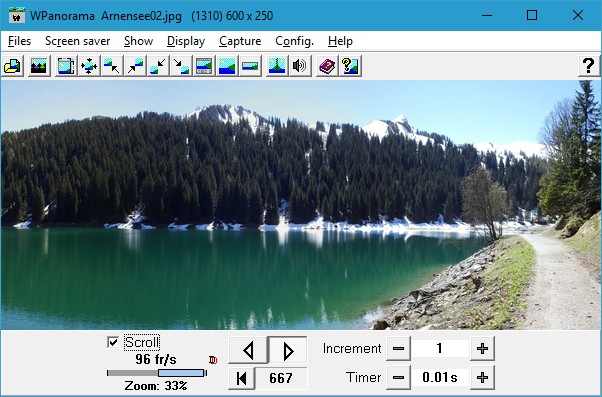Open a panorama file with folder icon

click(x=12, y=66)
